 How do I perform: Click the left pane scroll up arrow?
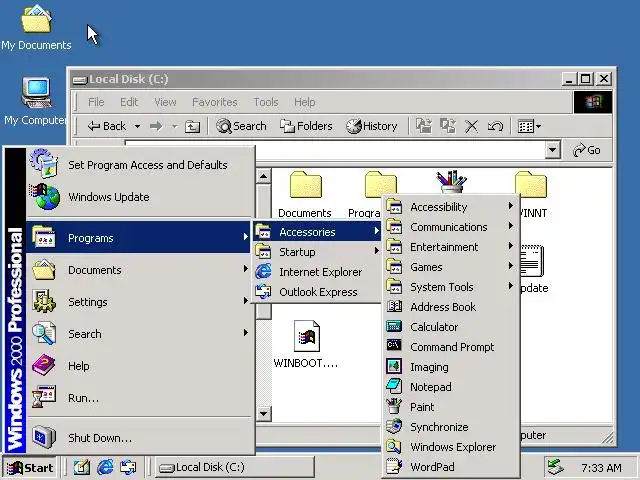tap(264, 176)
